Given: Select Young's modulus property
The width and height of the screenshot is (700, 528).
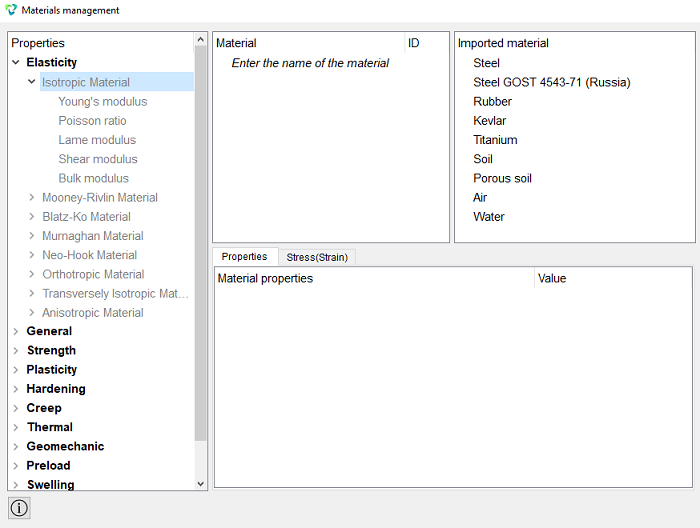Looking at the screenshot, I should pyautogui.click(x=103, y=101).
